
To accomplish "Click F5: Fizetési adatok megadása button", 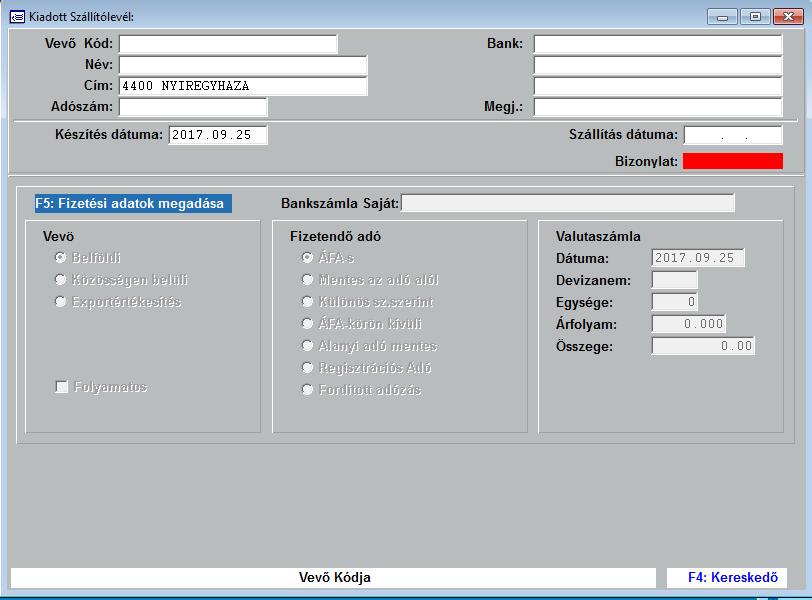I will point(133,203).
